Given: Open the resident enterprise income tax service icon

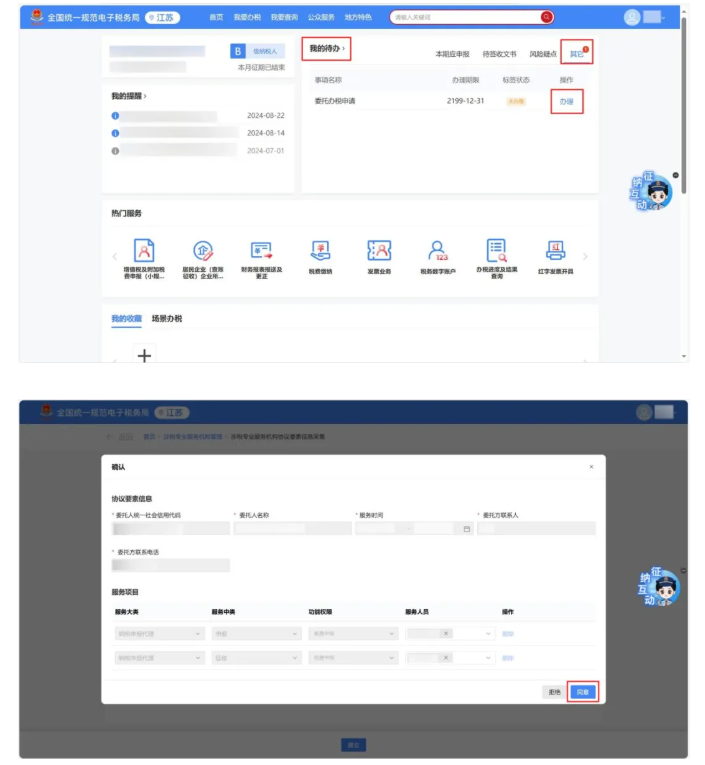Looking at the screenshot, I should pos(203,251).
